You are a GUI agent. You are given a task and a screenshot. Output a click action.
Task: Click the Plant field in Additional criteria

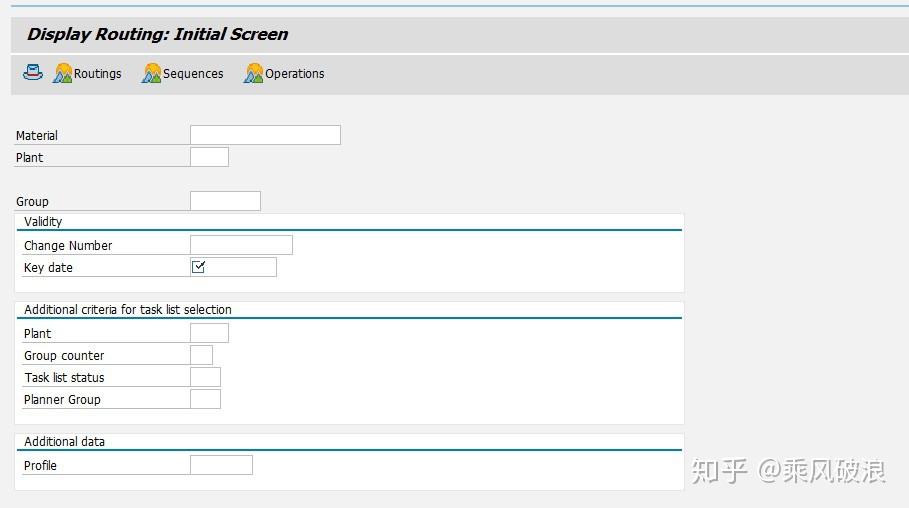(x=209, y=333)
